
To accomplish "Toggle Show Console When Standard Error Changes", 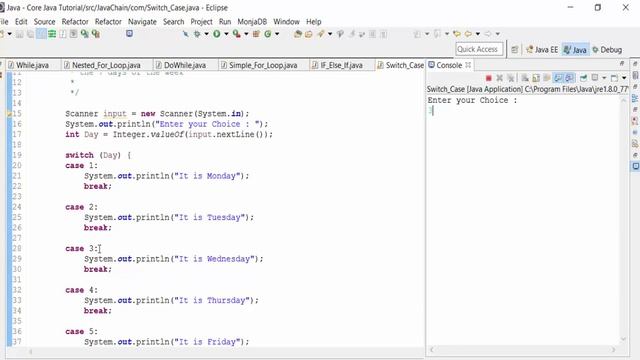I will click(x=569, y=78).
